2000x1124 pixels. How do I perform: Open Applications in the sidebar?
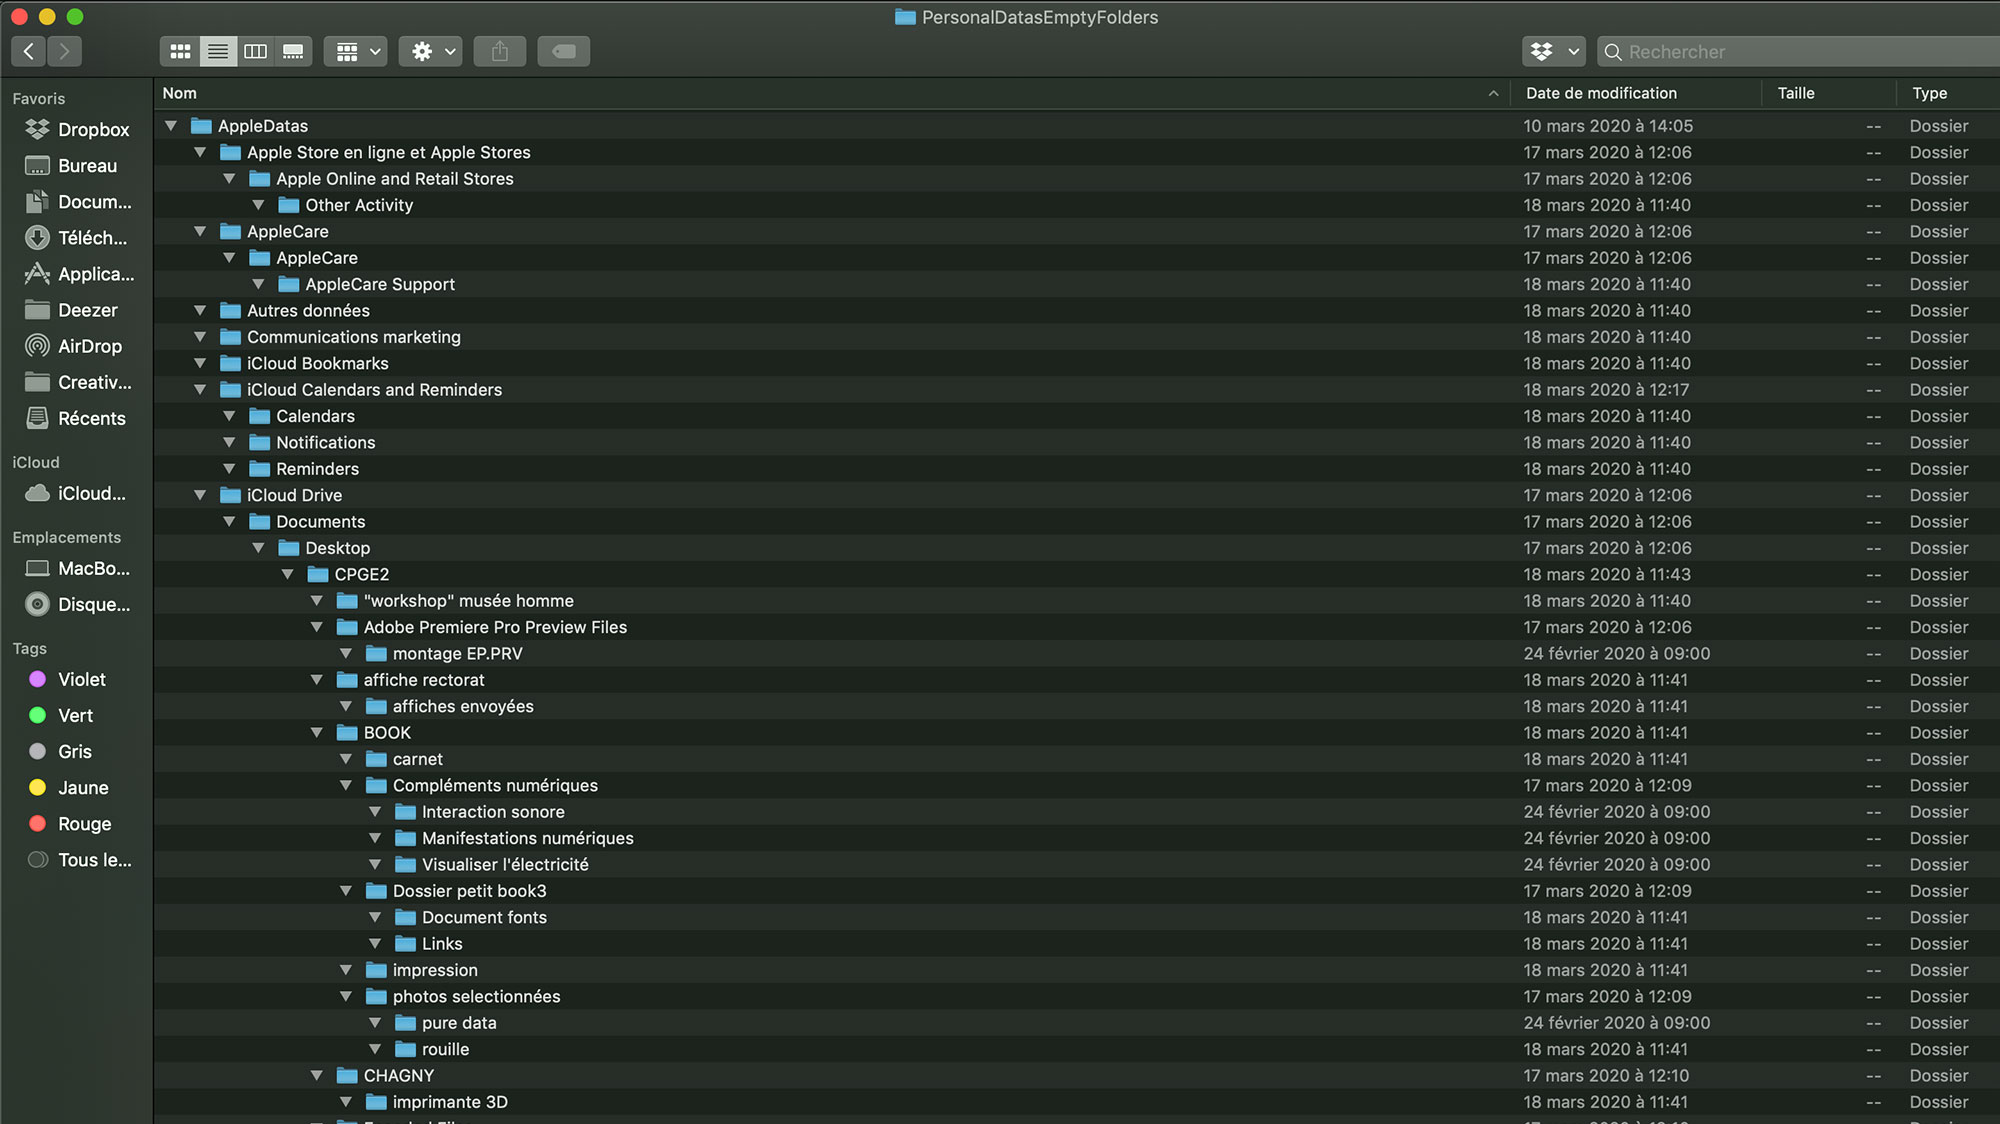(x=78, y=273)
